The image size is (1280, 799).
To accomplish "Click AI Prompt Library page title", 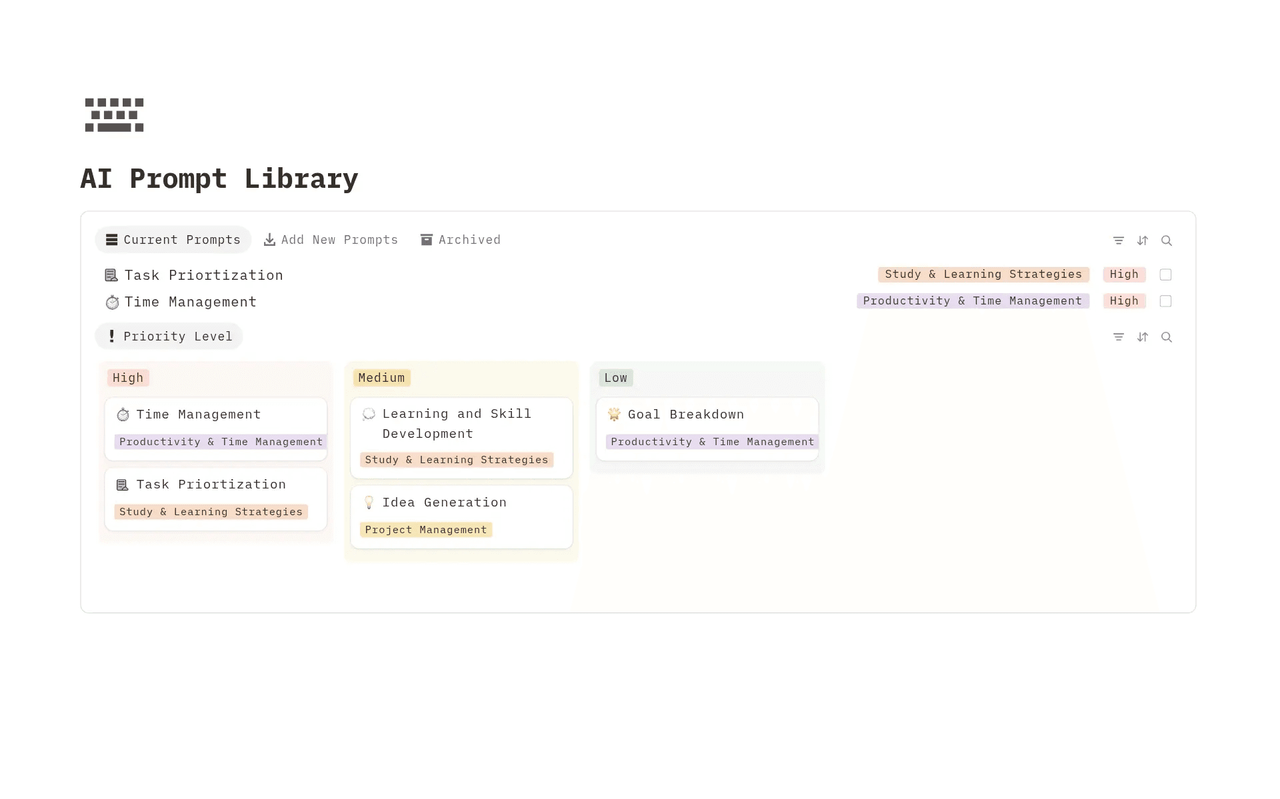I will 219,178.
